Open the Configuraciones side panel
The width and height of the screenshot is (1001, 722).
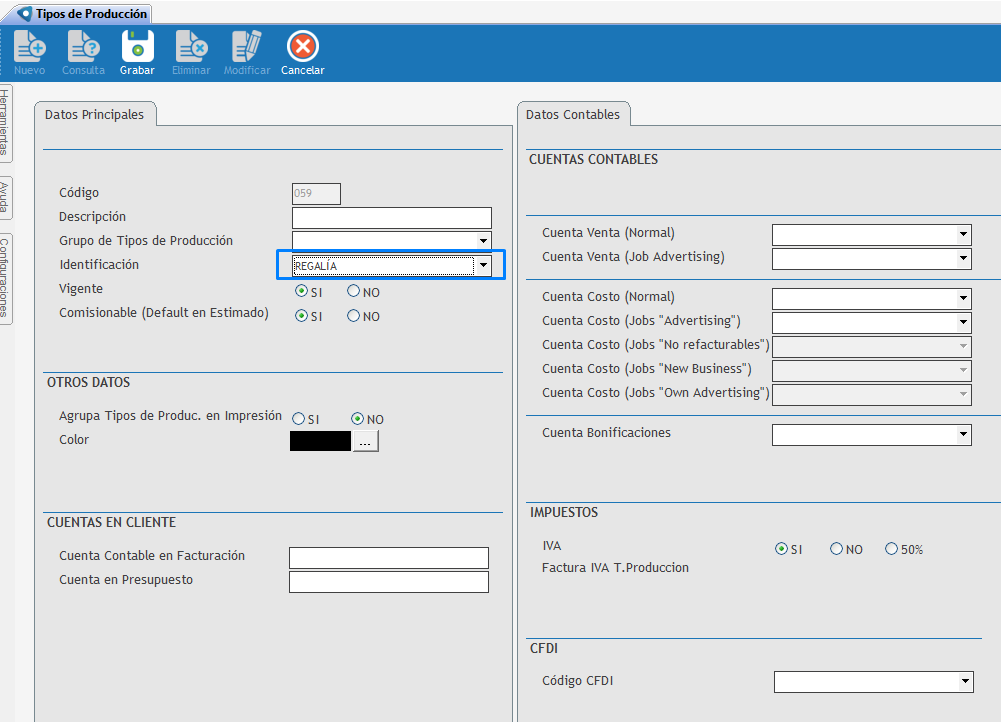6,277
